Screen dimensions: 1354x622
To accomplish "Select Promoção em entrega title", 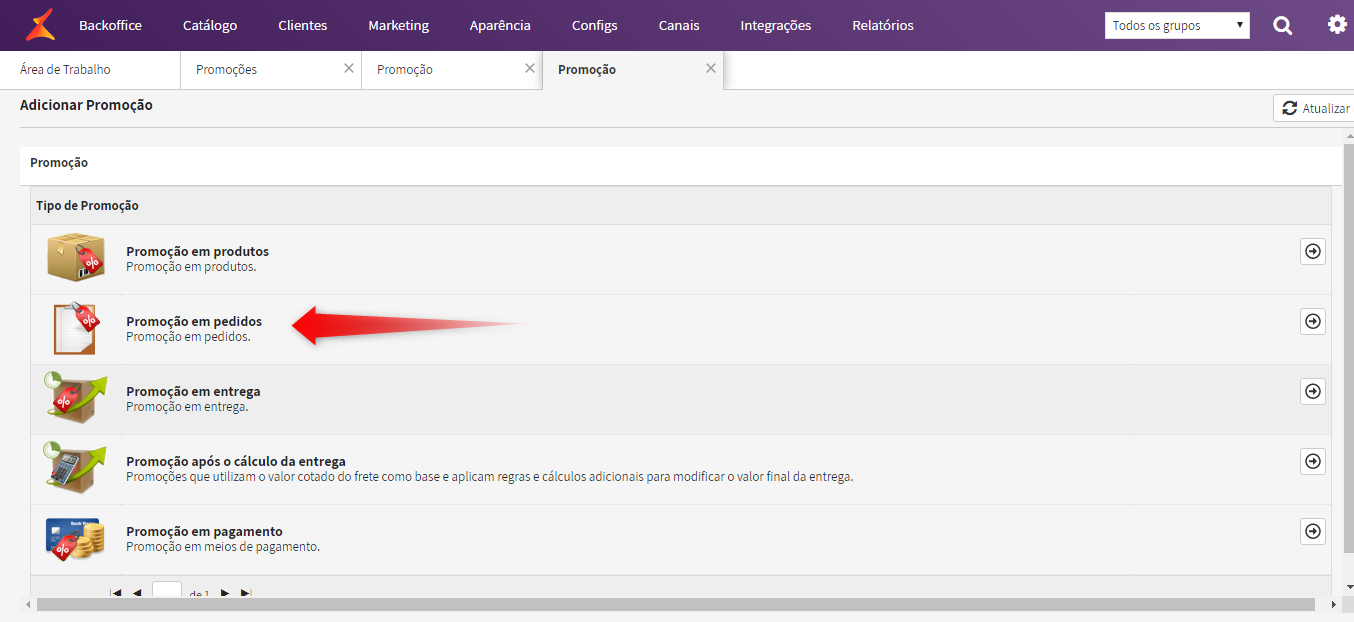I will 193,391.
